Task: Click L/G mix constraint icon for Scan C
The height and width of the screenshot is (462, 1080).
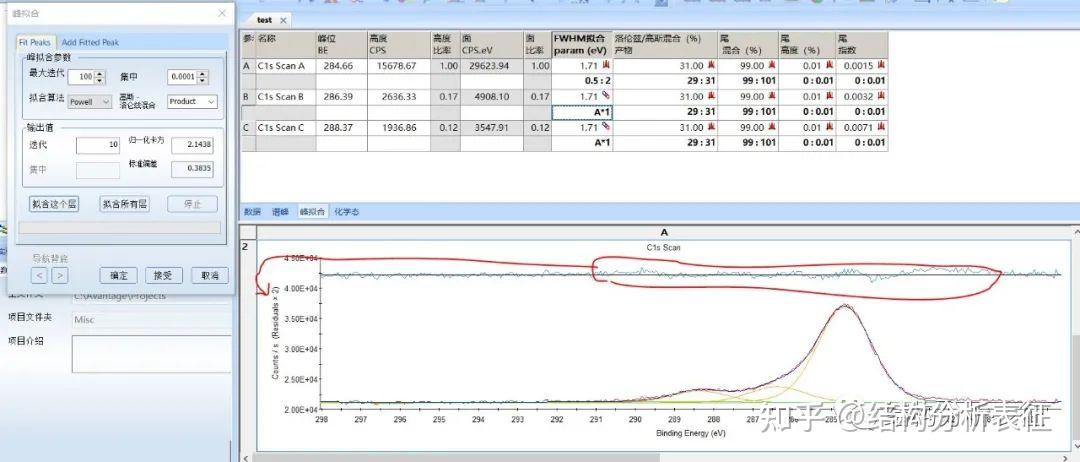Action: pos(711,127)
